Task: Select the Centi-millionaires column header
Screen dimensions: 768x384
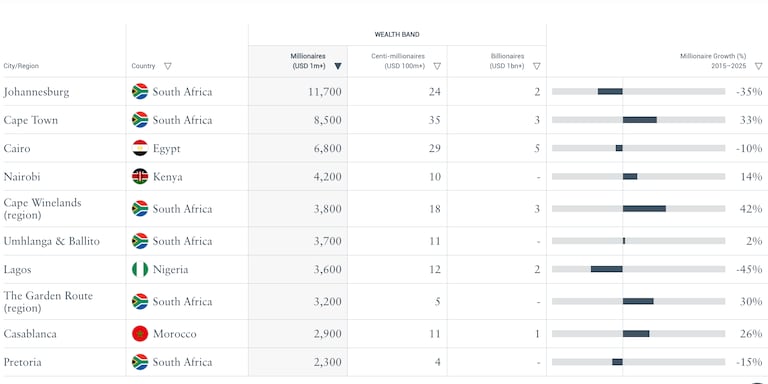Action: 397,61
